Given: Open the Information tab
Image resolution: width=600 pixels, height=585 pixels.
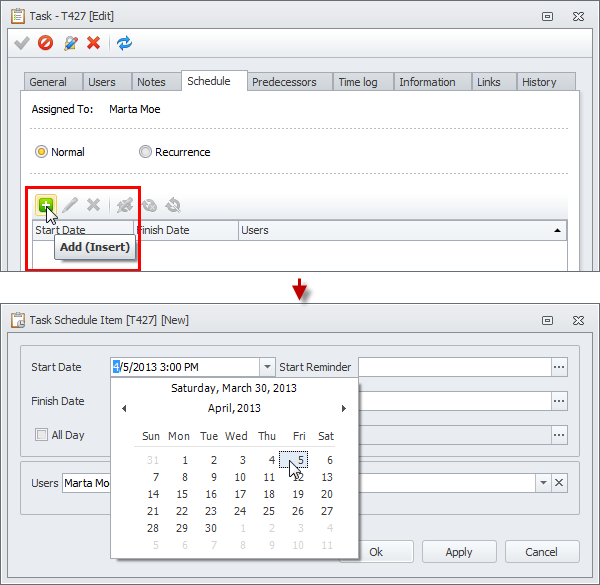Looking at the screenshot, I should (432, 82).
